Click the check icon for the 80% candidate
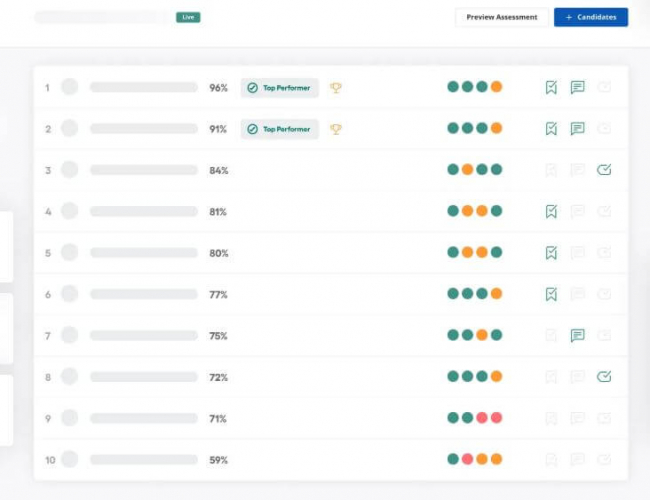The width and height of the screenshot is (650, 500). pos(604,252)
